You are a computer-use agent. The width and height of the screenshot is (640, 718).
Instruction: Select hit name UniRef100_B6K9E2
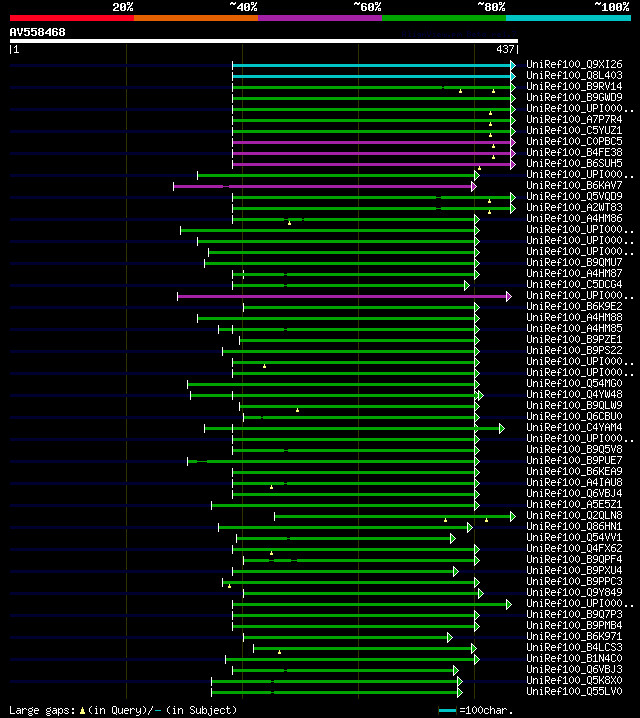coord(574,306)
